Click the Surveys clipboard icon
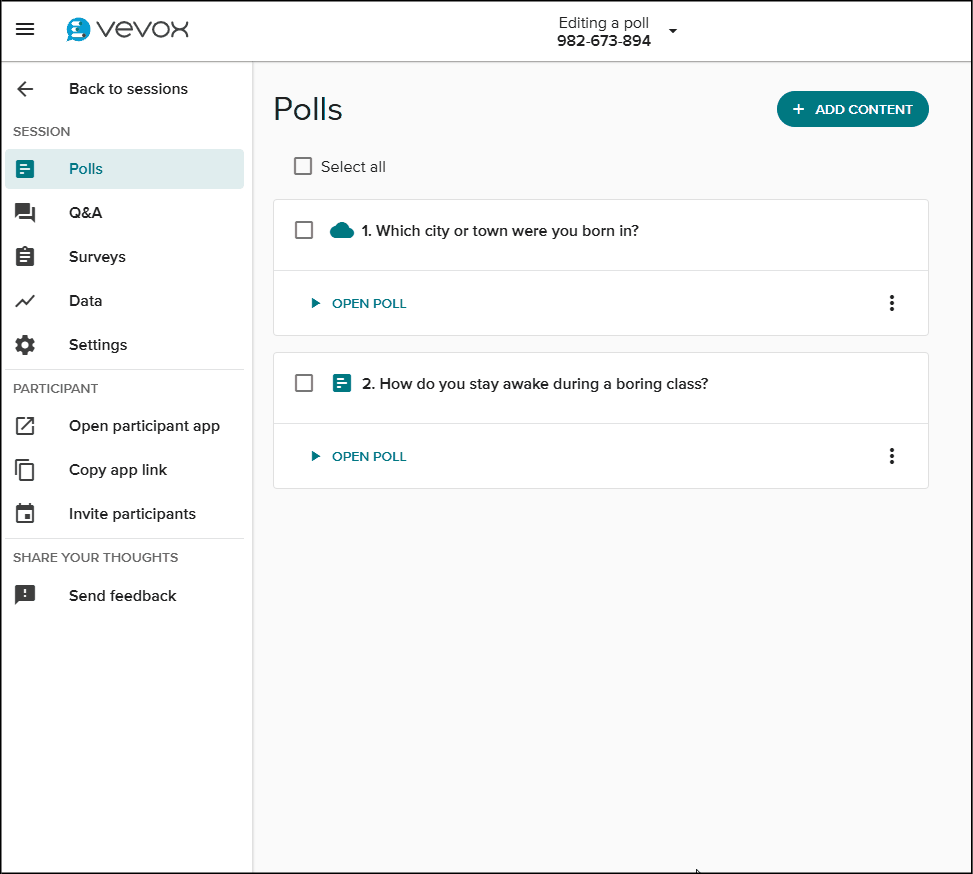 click(x=25, y=257)
